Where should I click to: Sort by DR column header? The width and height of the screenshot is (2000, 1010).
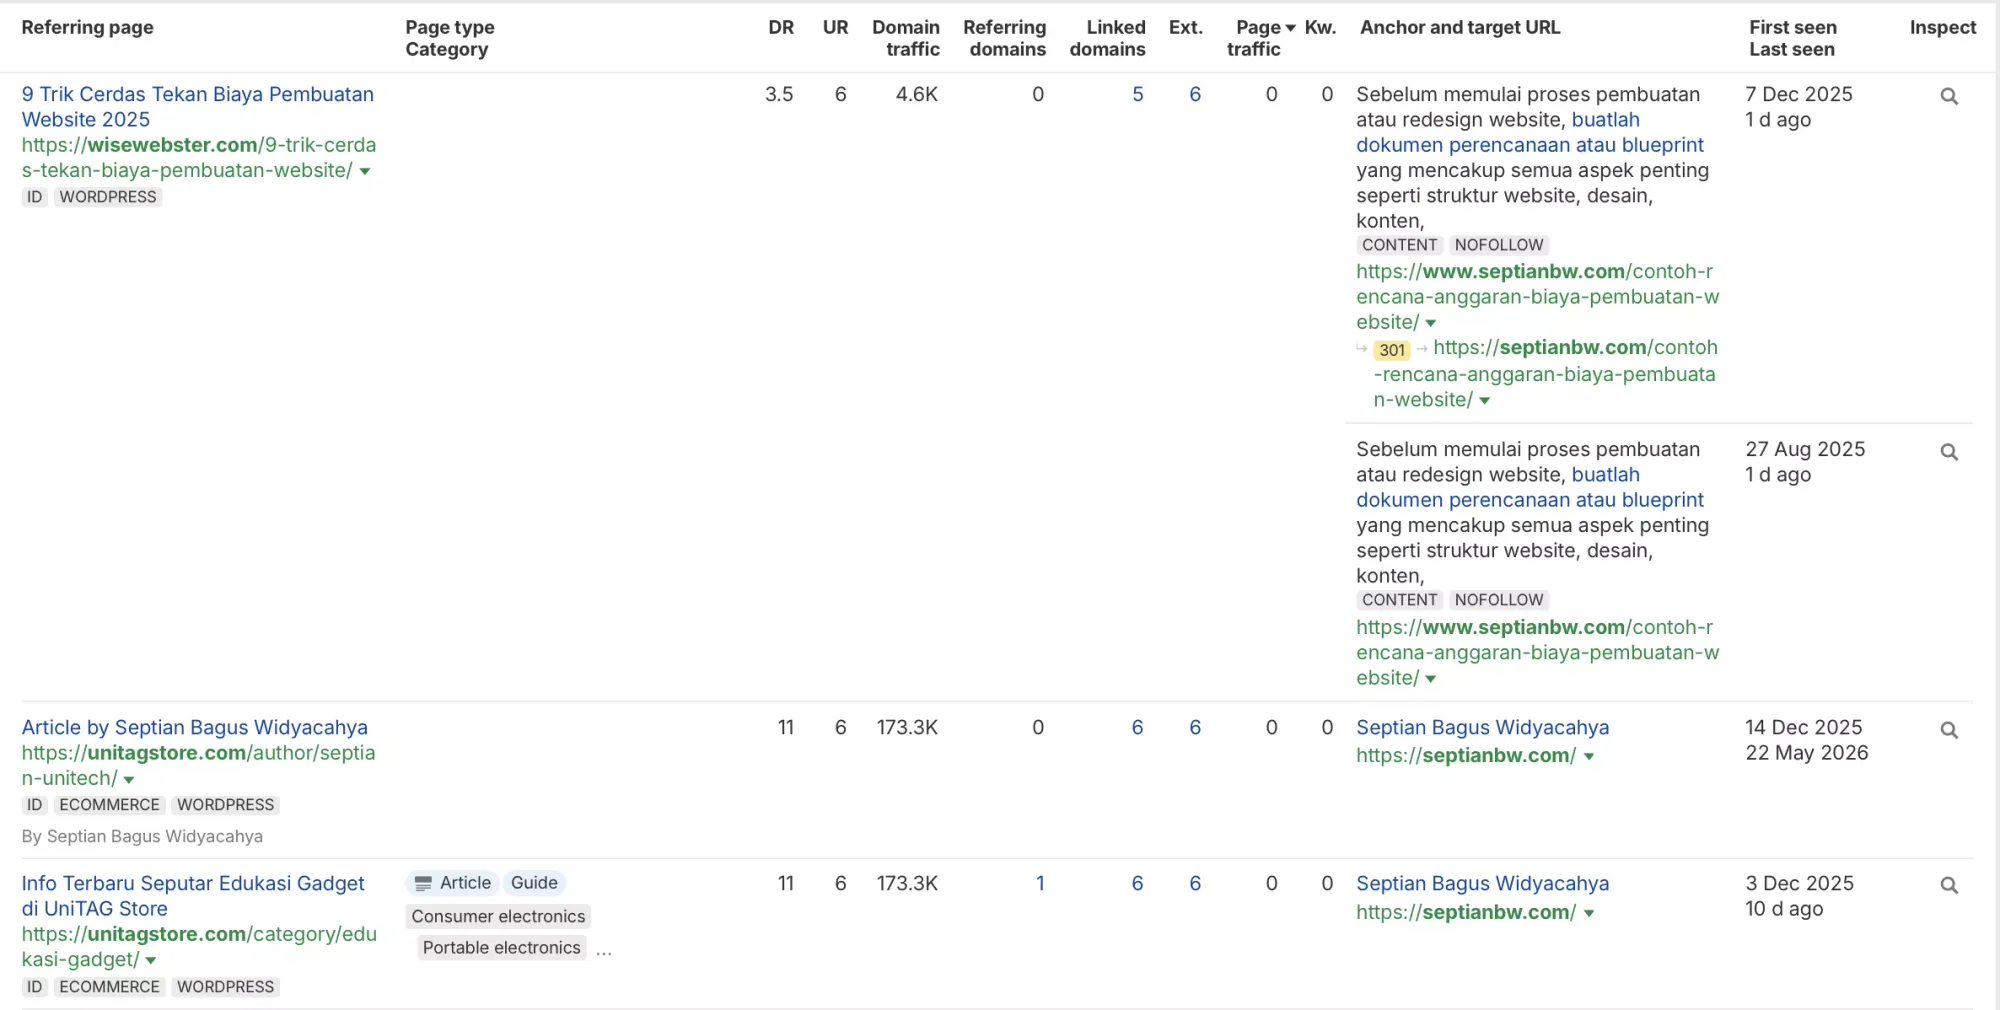(x=781, y=28)
